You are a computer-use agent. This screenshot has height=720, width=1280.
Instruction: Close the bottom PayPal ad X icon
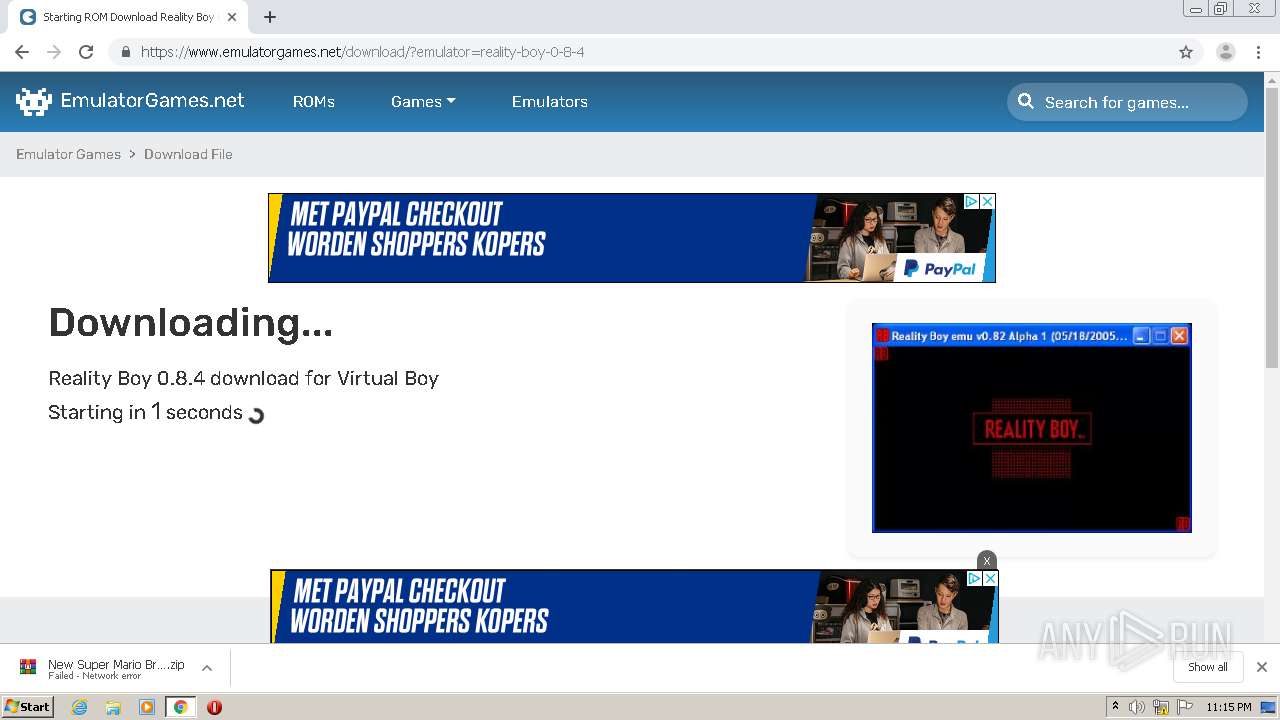coord(990,578)
